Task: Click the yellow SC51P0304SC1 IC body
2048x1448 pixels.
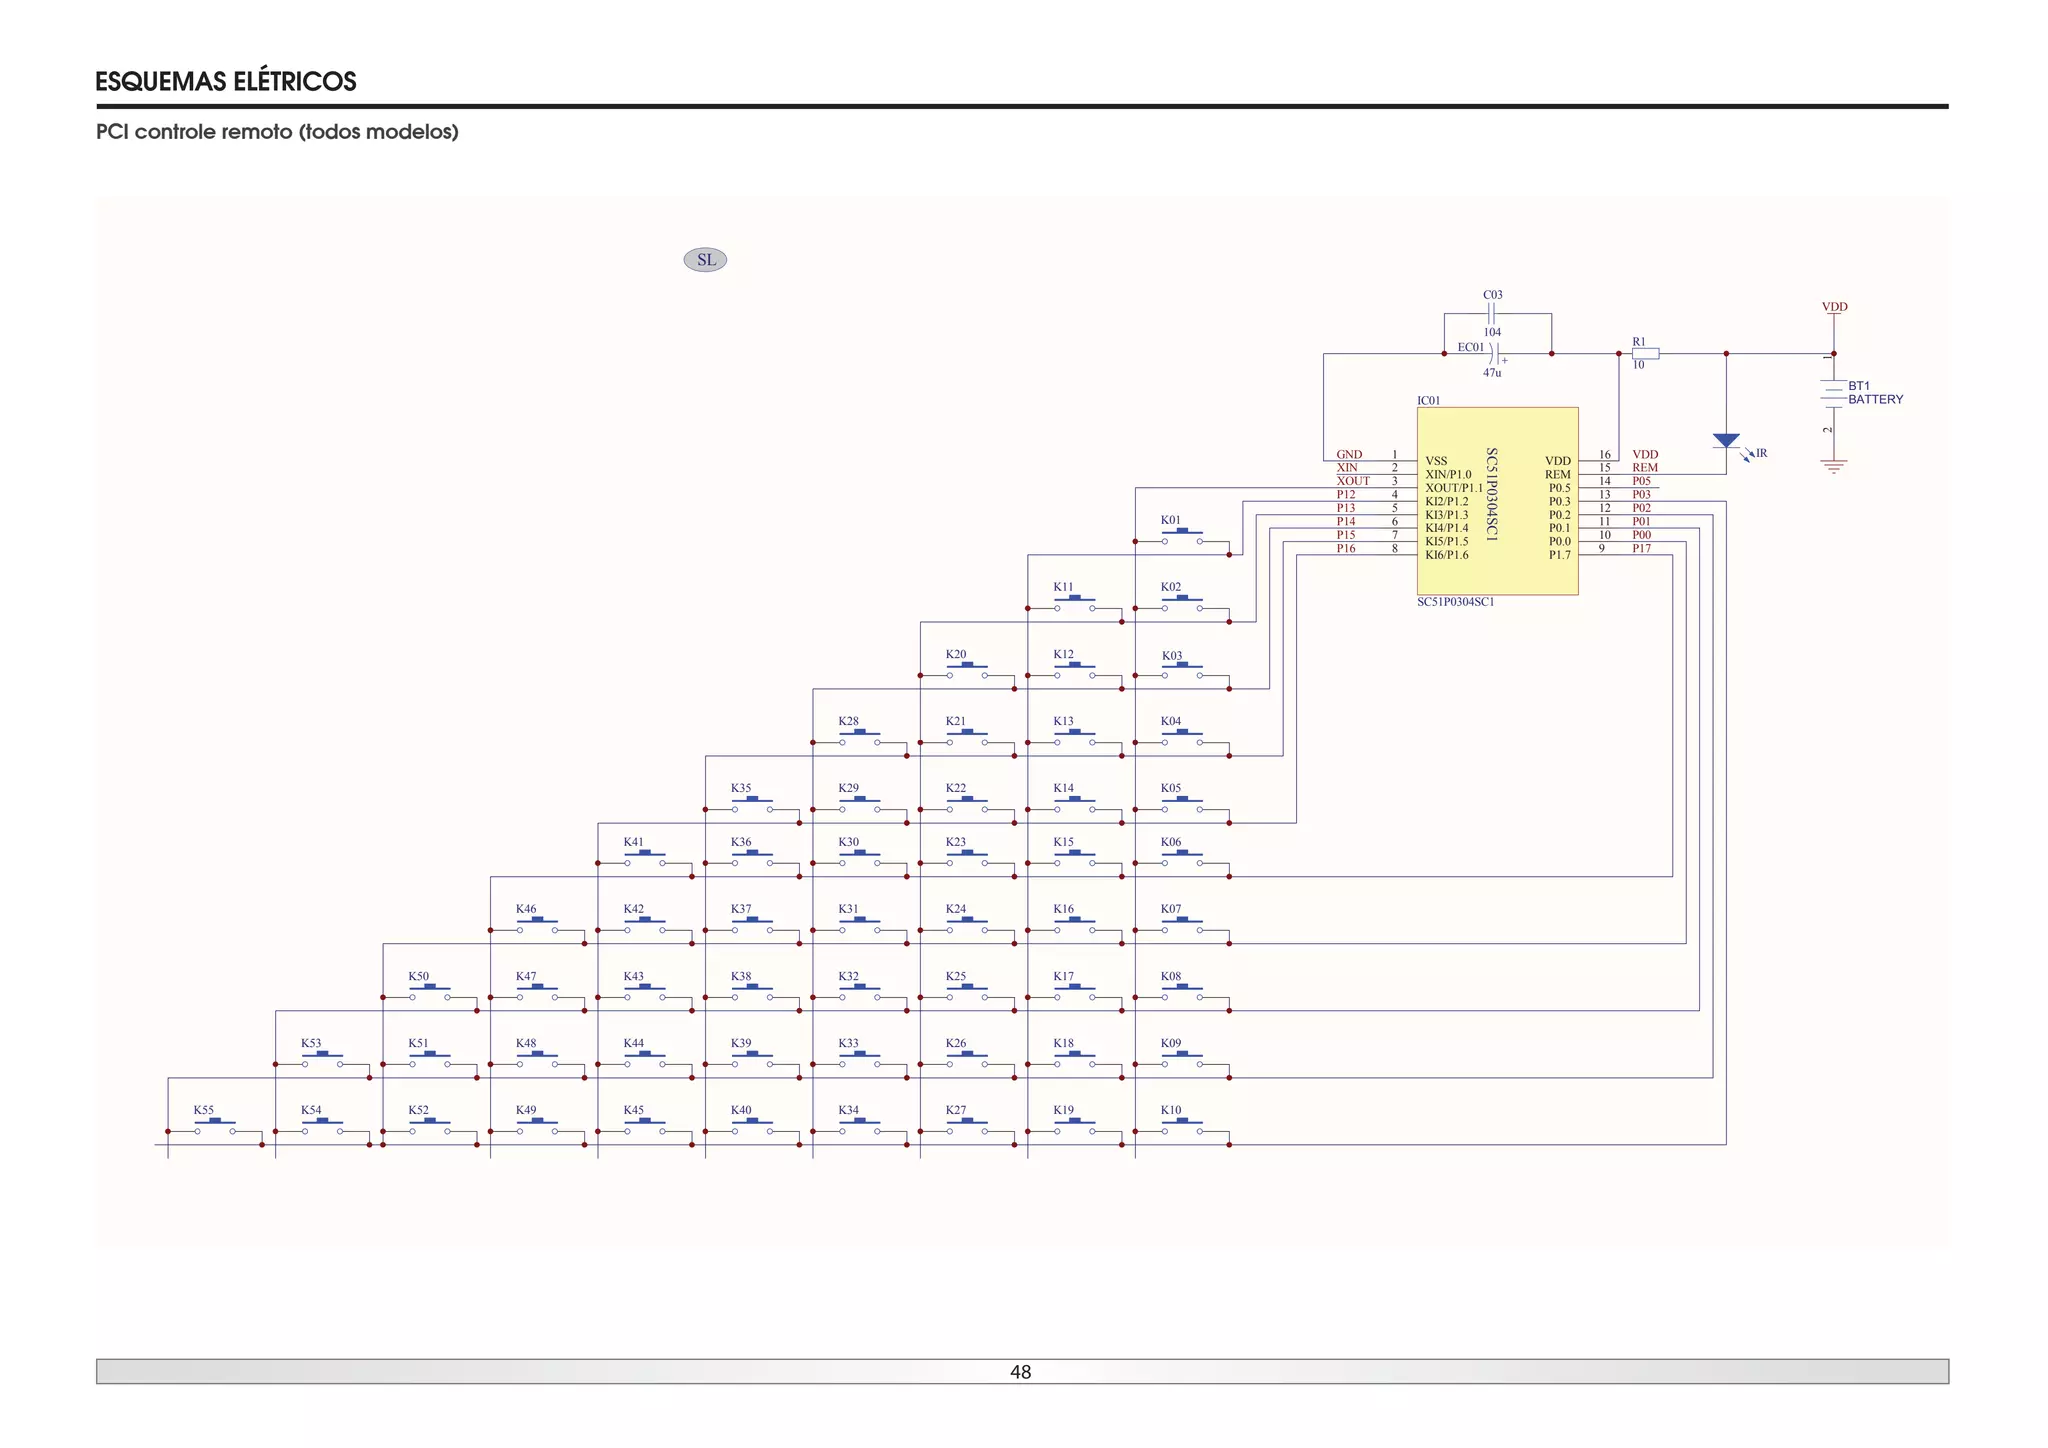Action: click(x=1497, y=500)
